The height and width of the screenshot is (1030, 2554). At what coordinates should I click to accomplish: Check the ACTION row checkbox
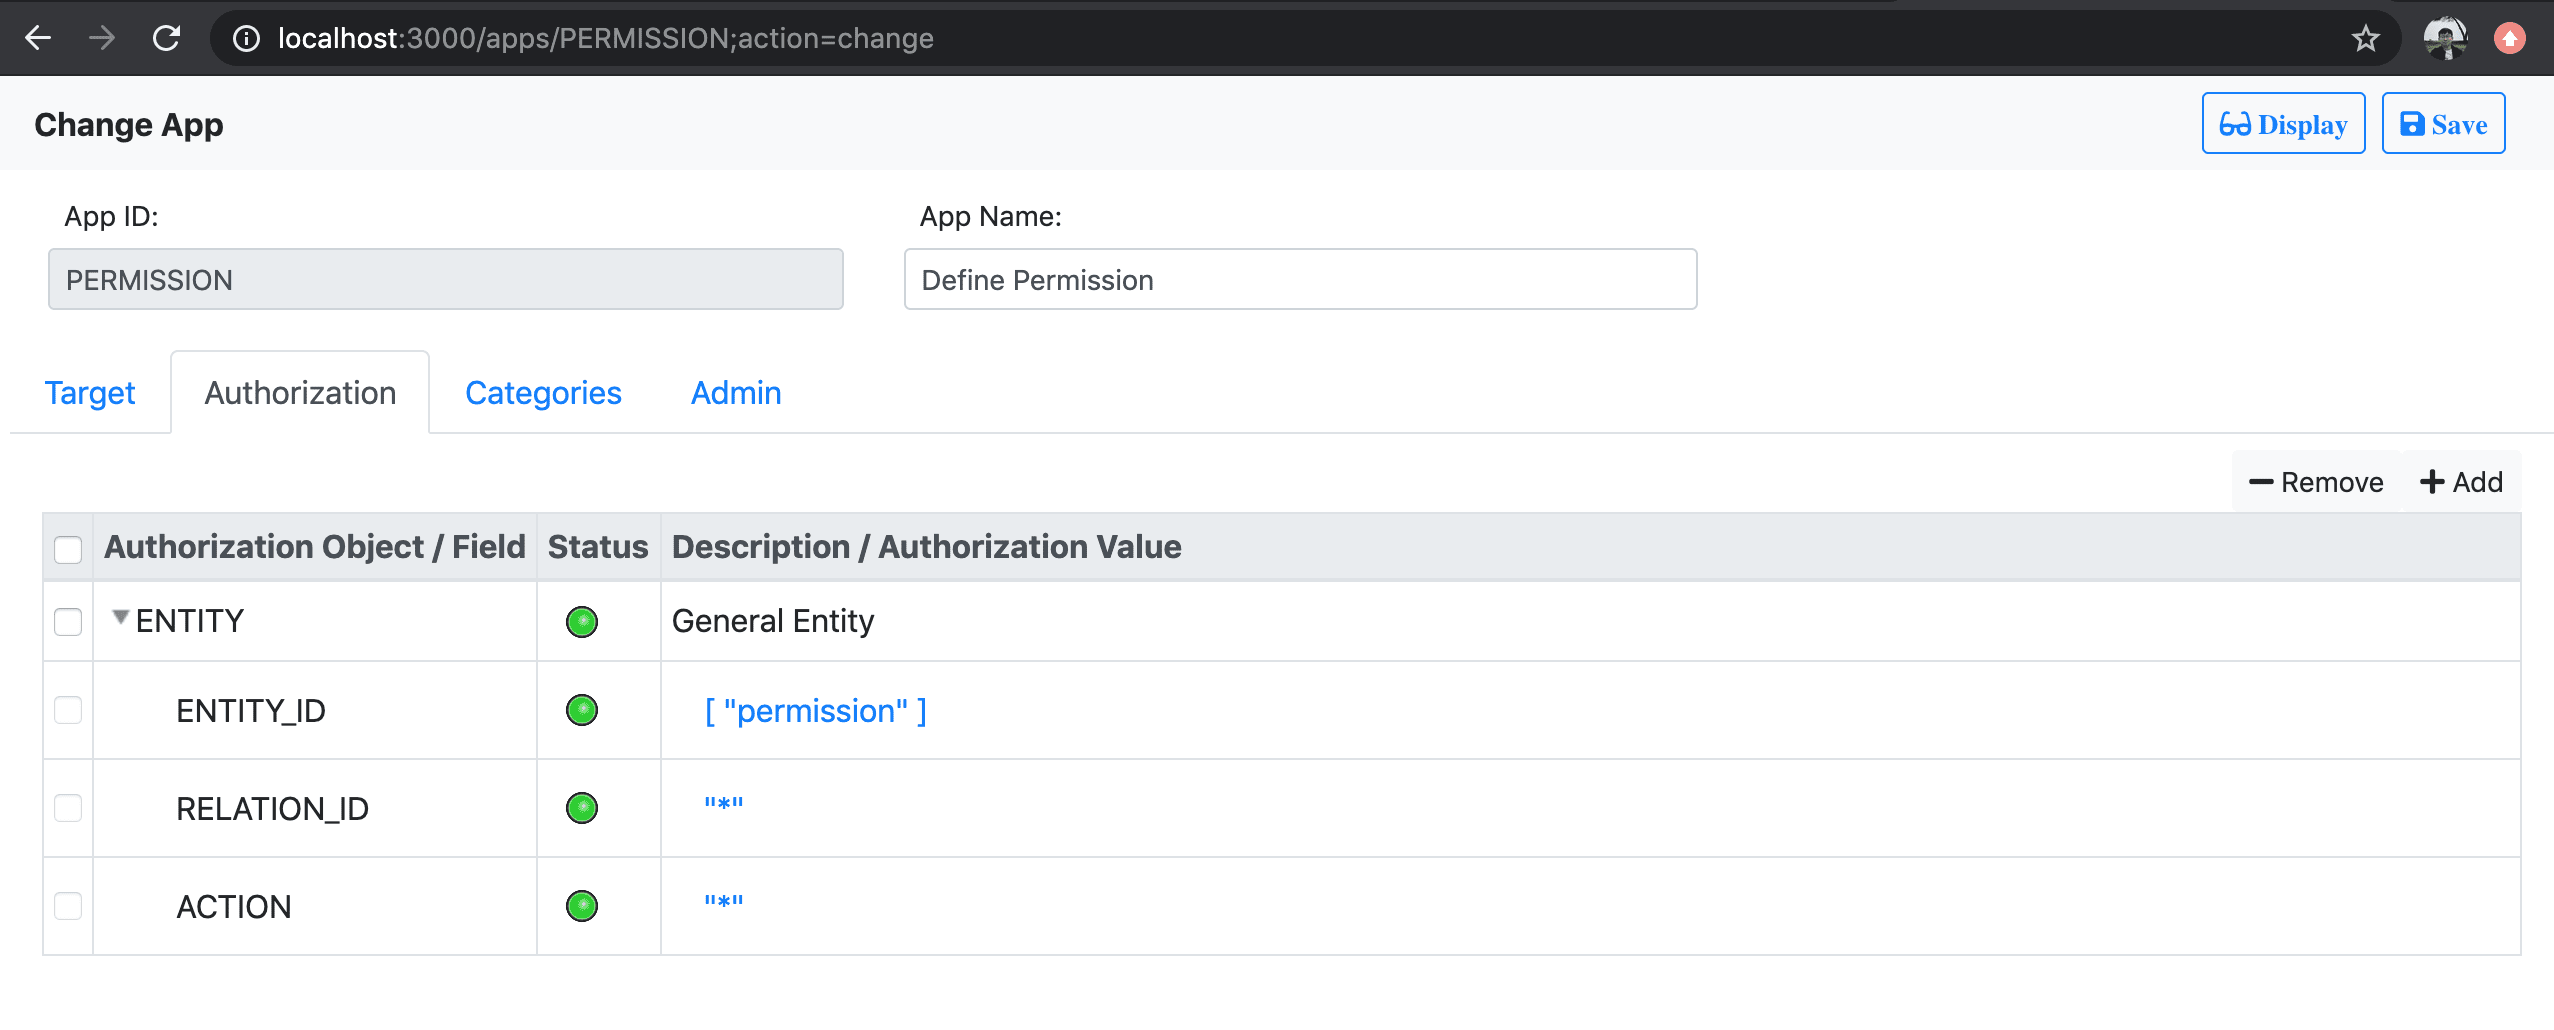coord(68,905)
